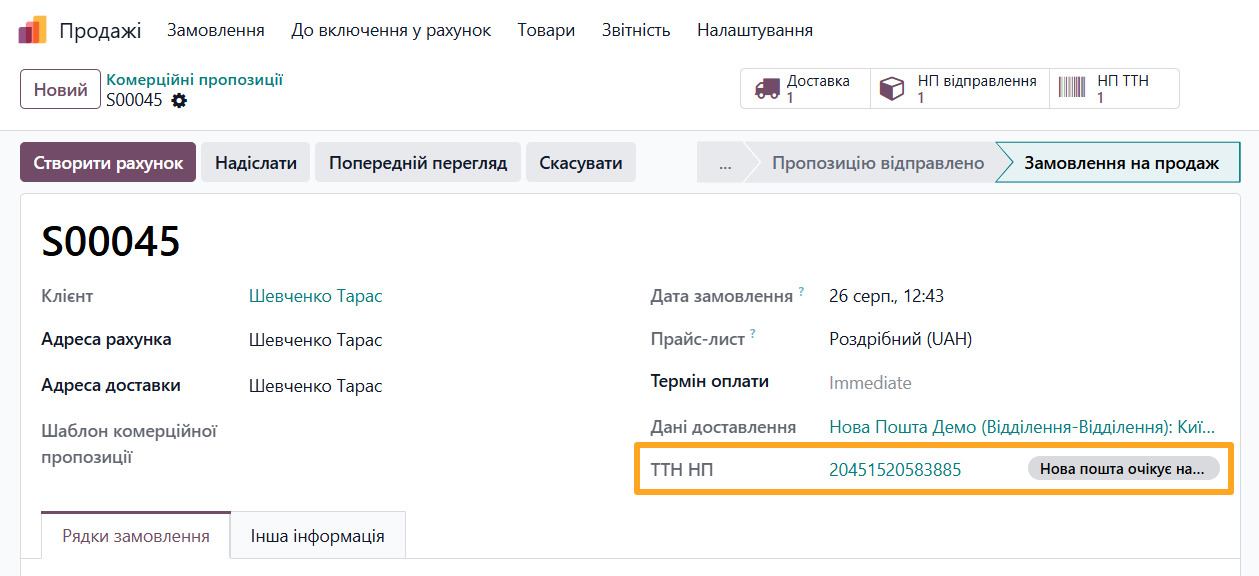Open the Комерційні пропозиції breadcrumb link
This screenshot has height=576, width=1259.
click(195, 80)
